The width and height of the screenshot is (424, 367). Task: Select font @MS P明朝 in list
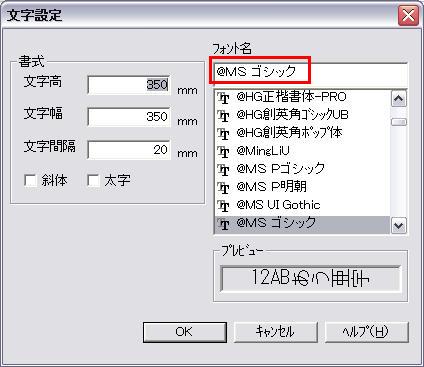tap(303, 187)
